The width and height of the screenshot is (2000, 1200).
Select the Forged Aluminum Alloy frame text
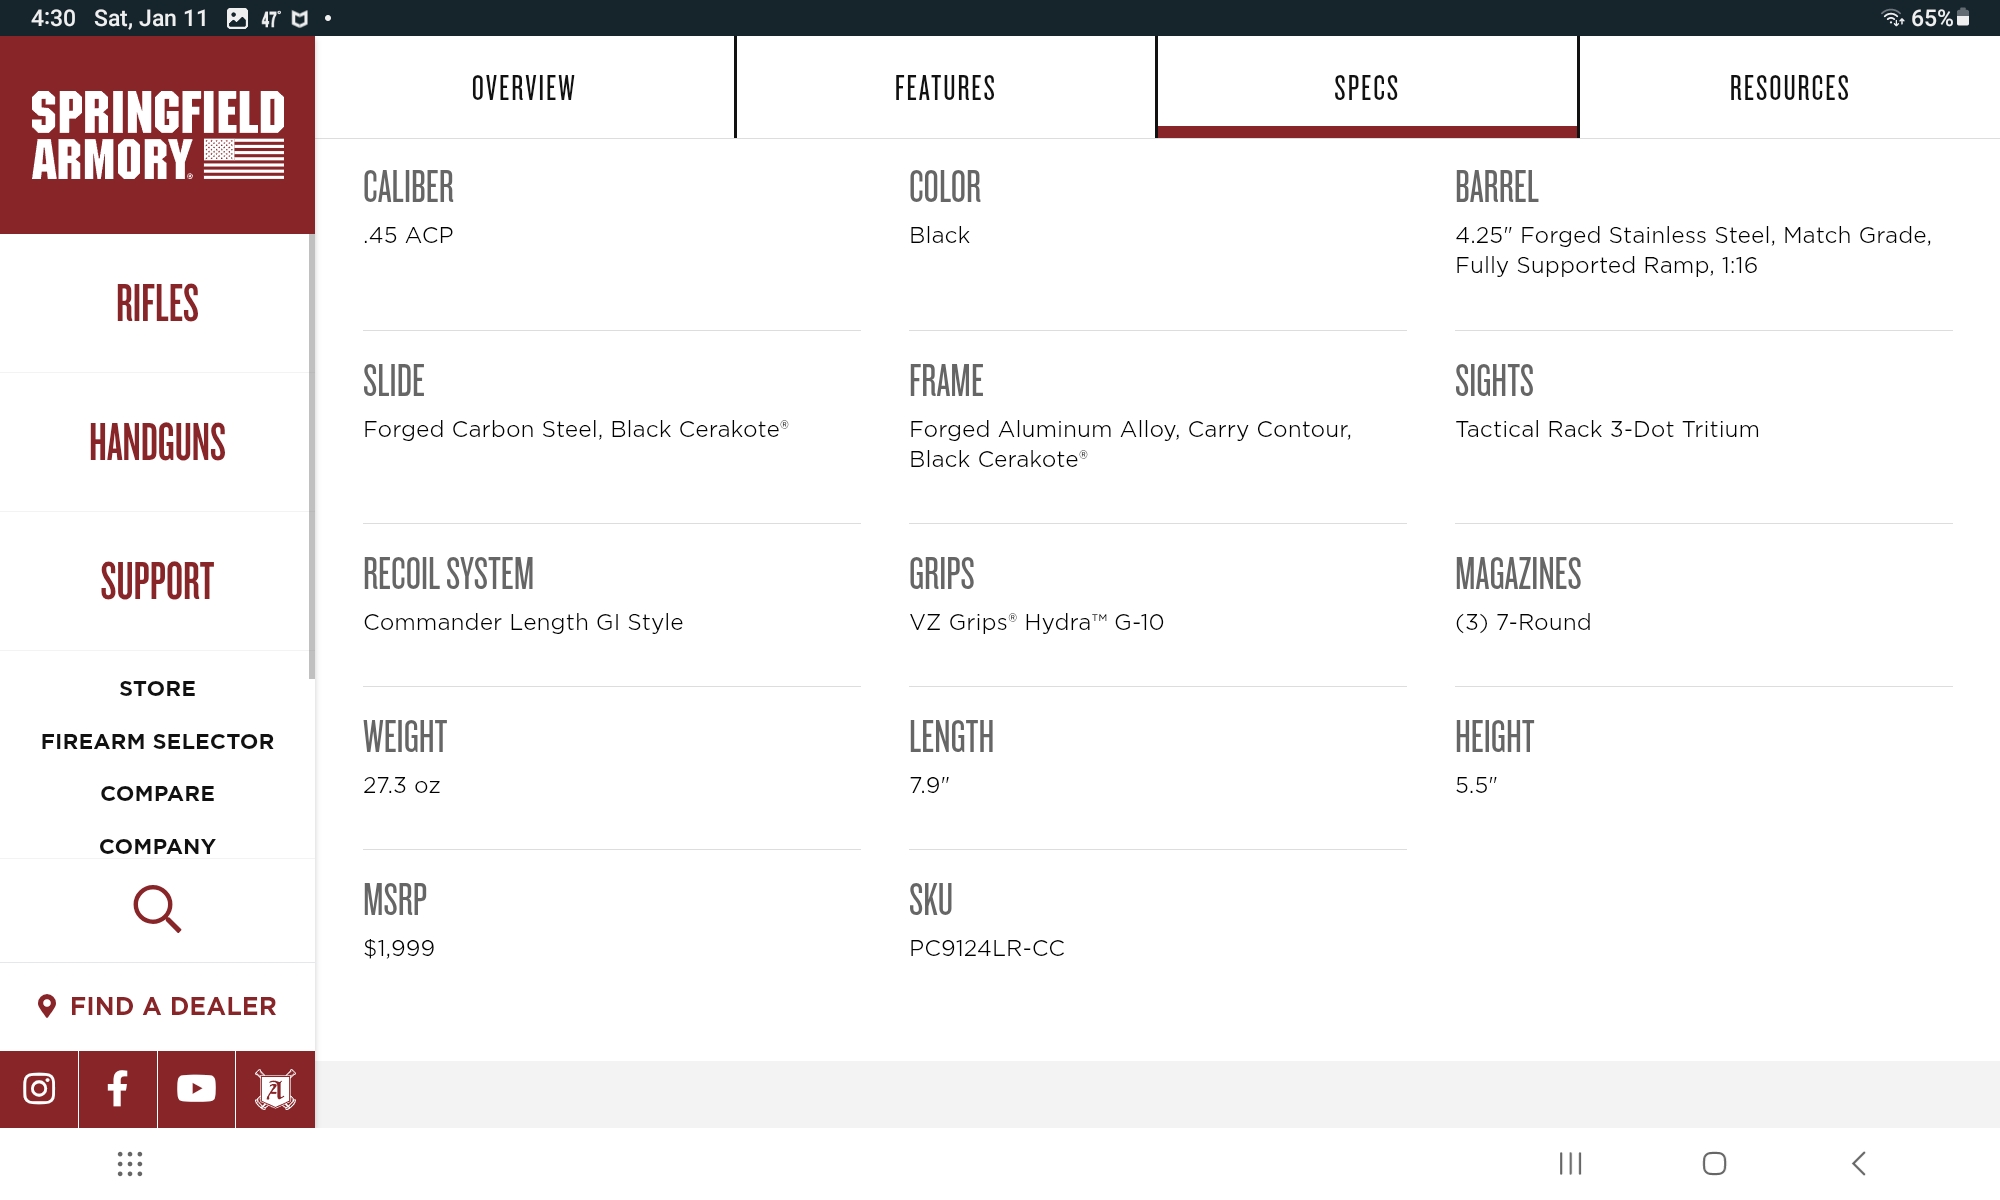[x=1131, y=444]
